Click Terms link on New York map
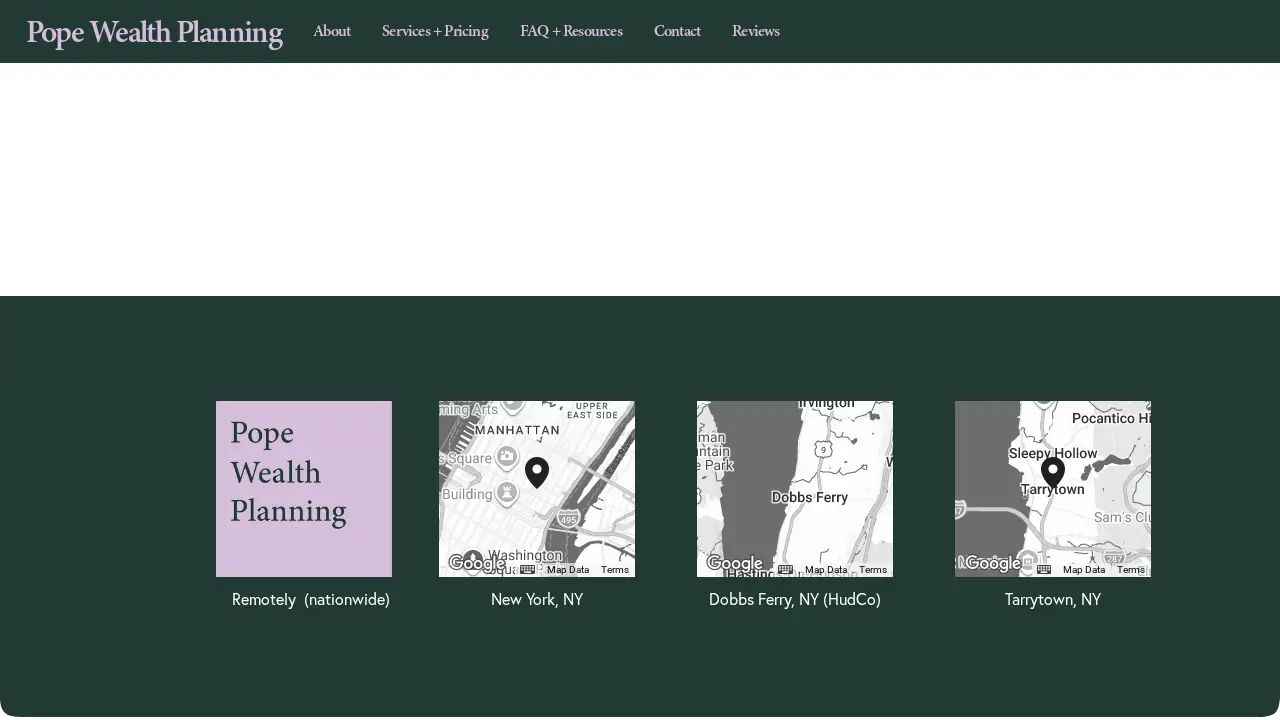 coord(615,570)
